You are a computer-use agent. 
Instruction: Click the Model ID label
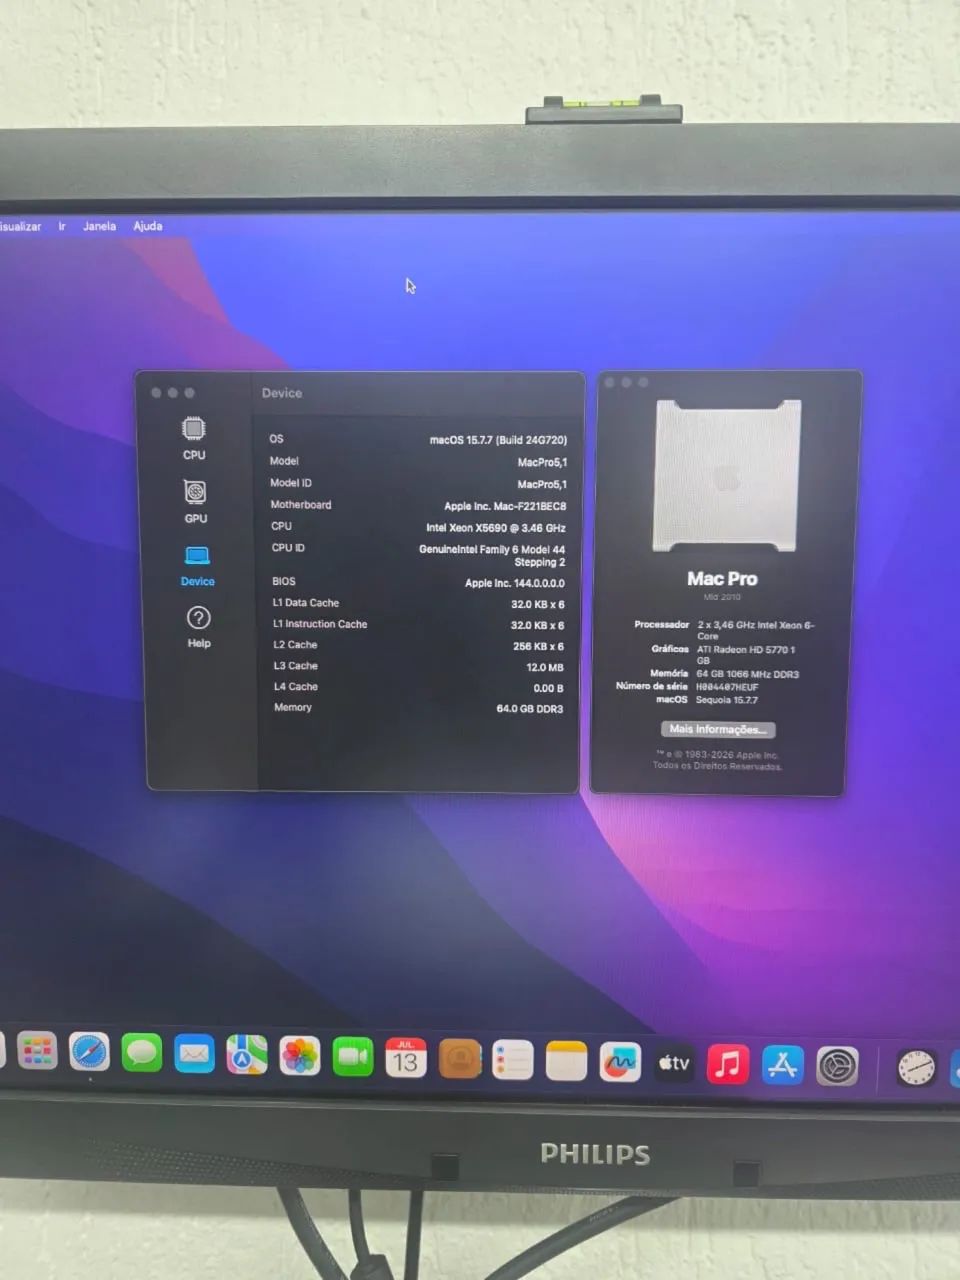tap(291, 483)
